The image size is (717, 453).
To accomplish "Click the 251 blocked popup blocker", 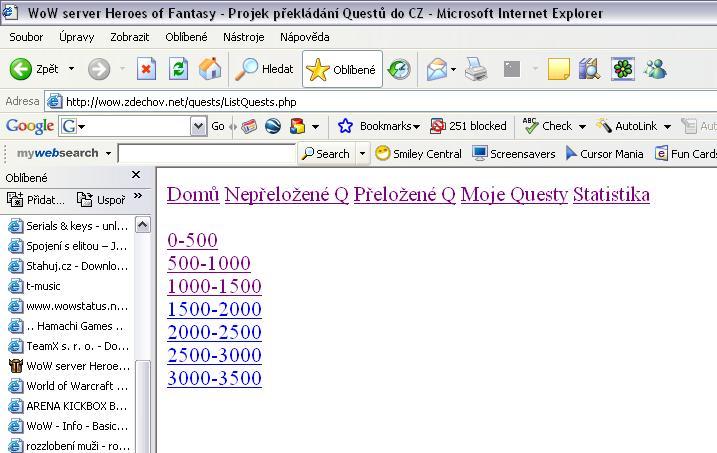I will [468, 126].
